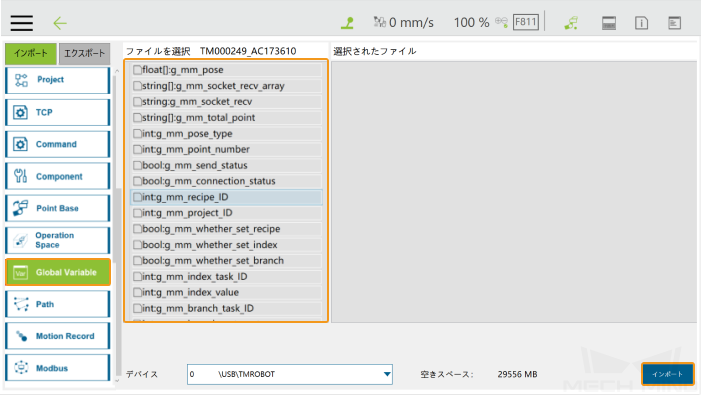Screen dimensions: 701x396
Task: Check bool:g_mm_whether_set_recipe checkbox
Action: point(137,229)
